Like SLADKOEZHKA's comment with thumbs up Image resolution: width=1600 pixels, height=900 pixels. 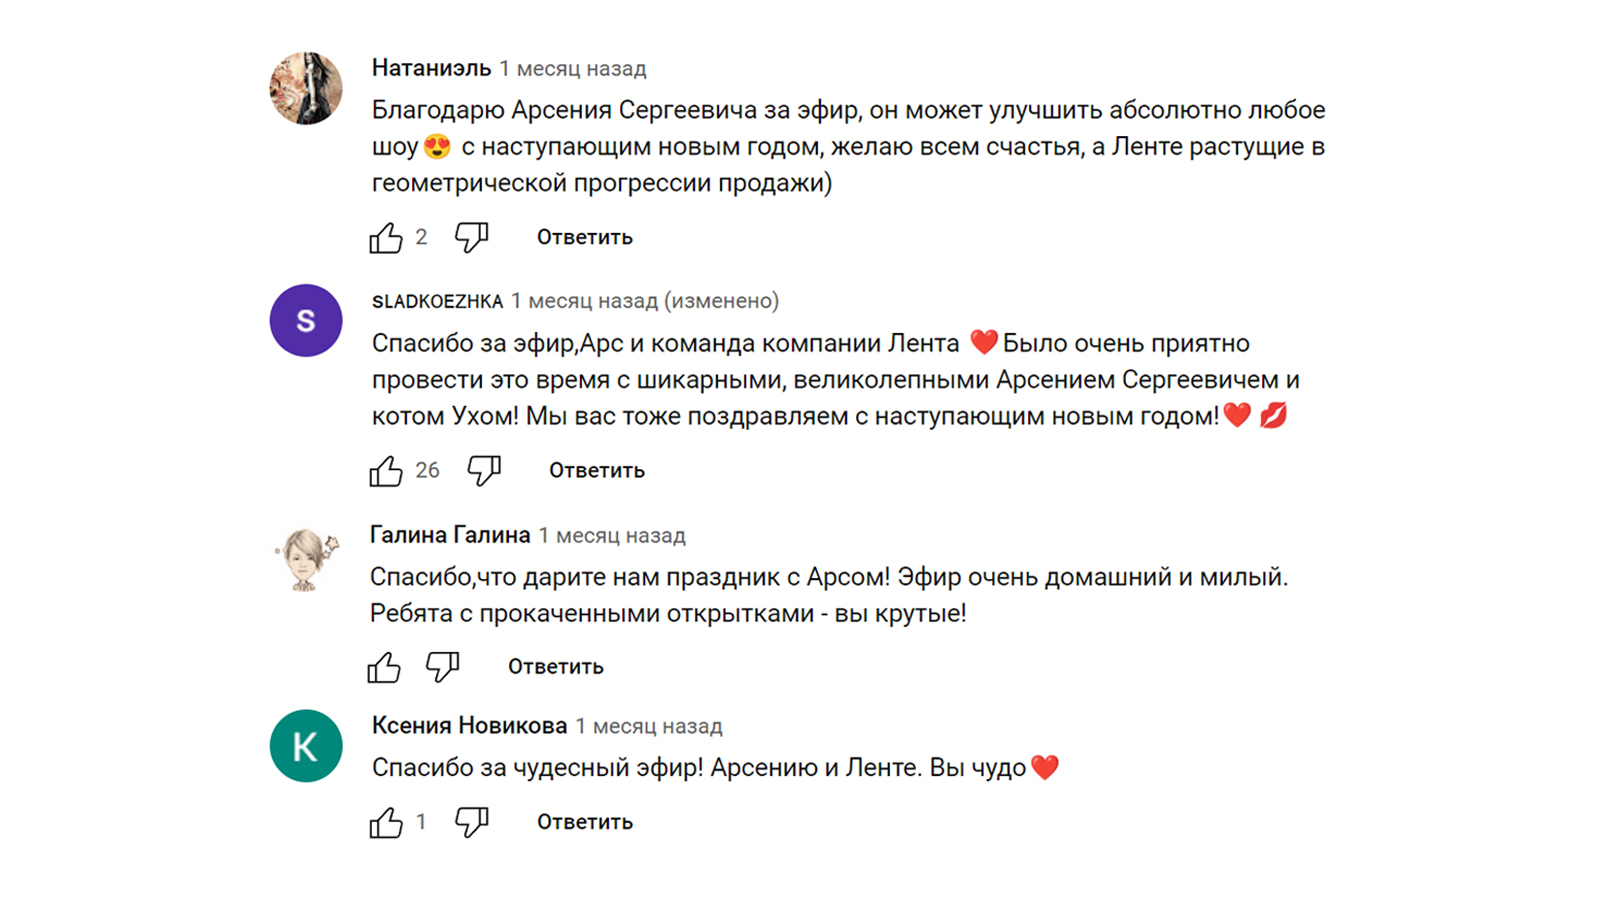tap(386, 471)
